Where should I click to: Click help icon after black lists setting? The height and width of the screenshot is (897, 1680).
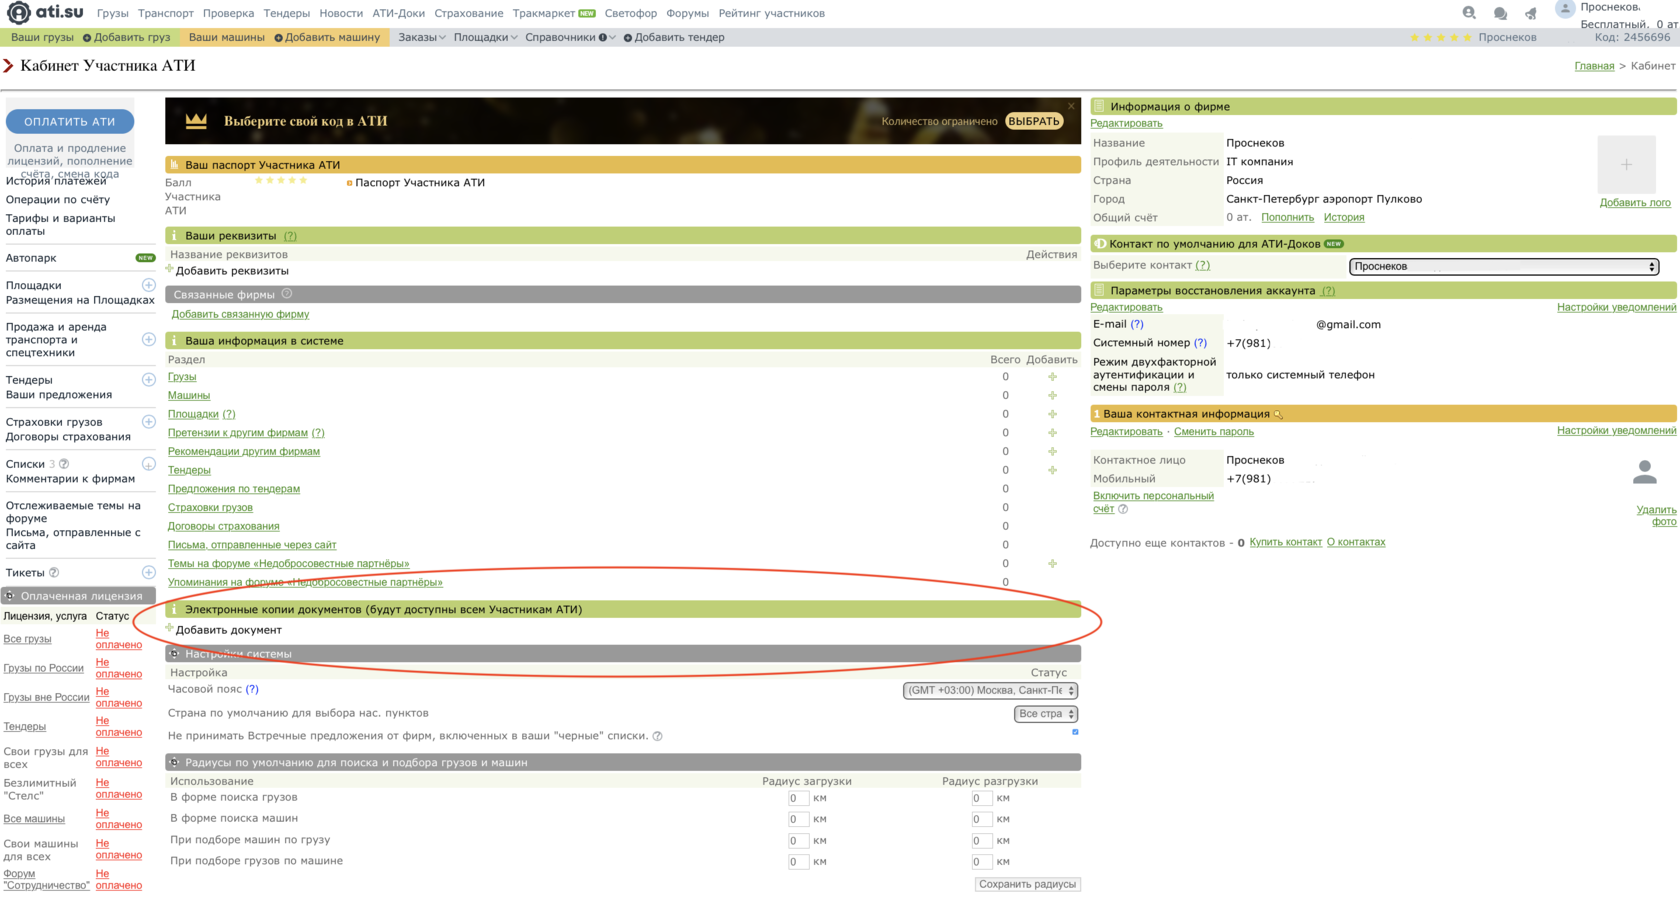coord(657,736)
